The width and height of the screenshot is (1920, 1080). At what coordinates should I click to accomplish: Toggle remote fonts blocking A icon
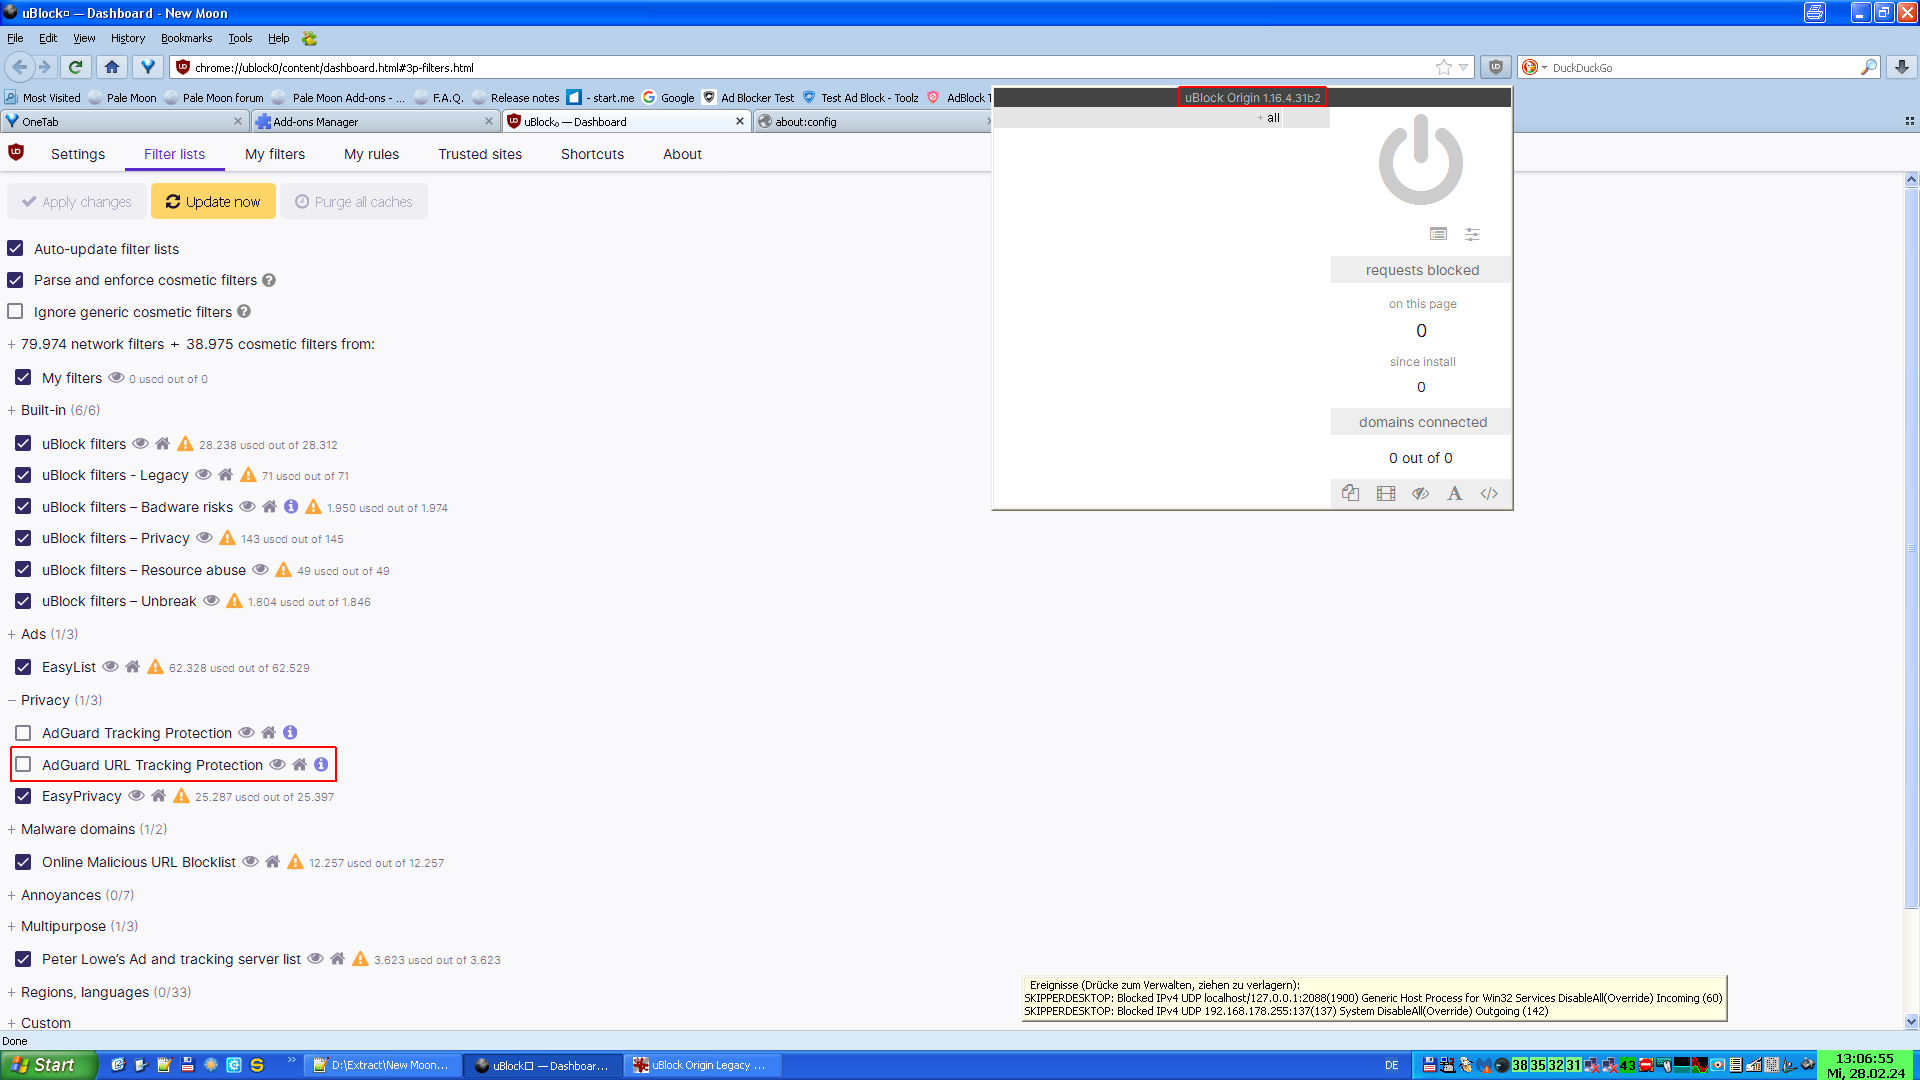pyautogui.click(x=1454, y=493)
